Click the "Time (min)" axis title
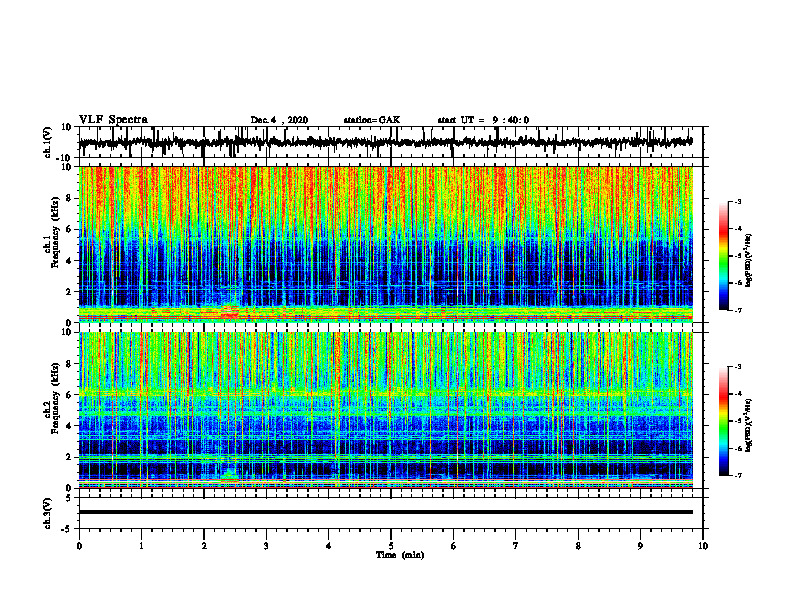This screenshot has height=612, width=792. click(x=400, y=555)
